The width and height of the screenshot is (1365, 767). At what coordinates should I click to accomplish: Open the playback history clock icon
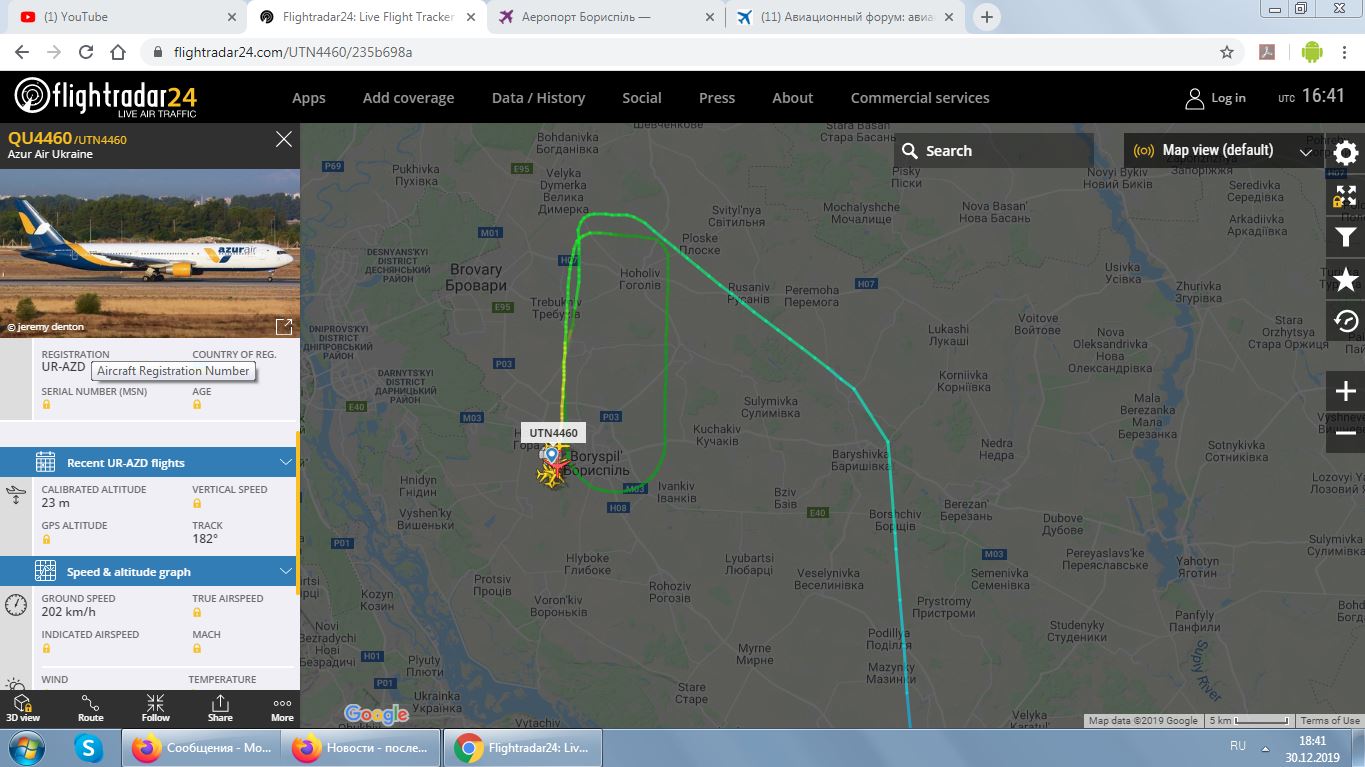coord(1346,321)
